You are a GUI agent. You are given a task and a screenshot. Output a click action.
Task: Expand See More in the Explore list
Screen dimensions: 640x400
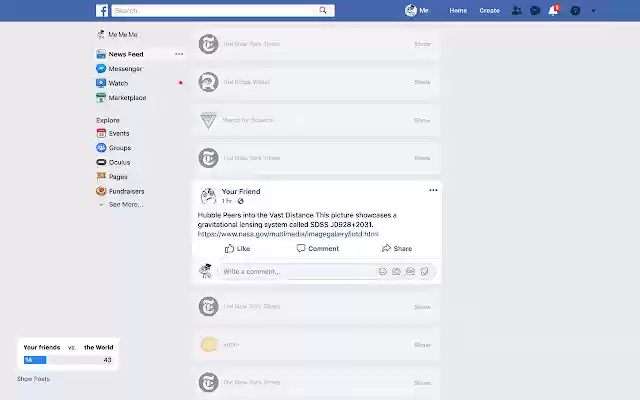point(126,204)
